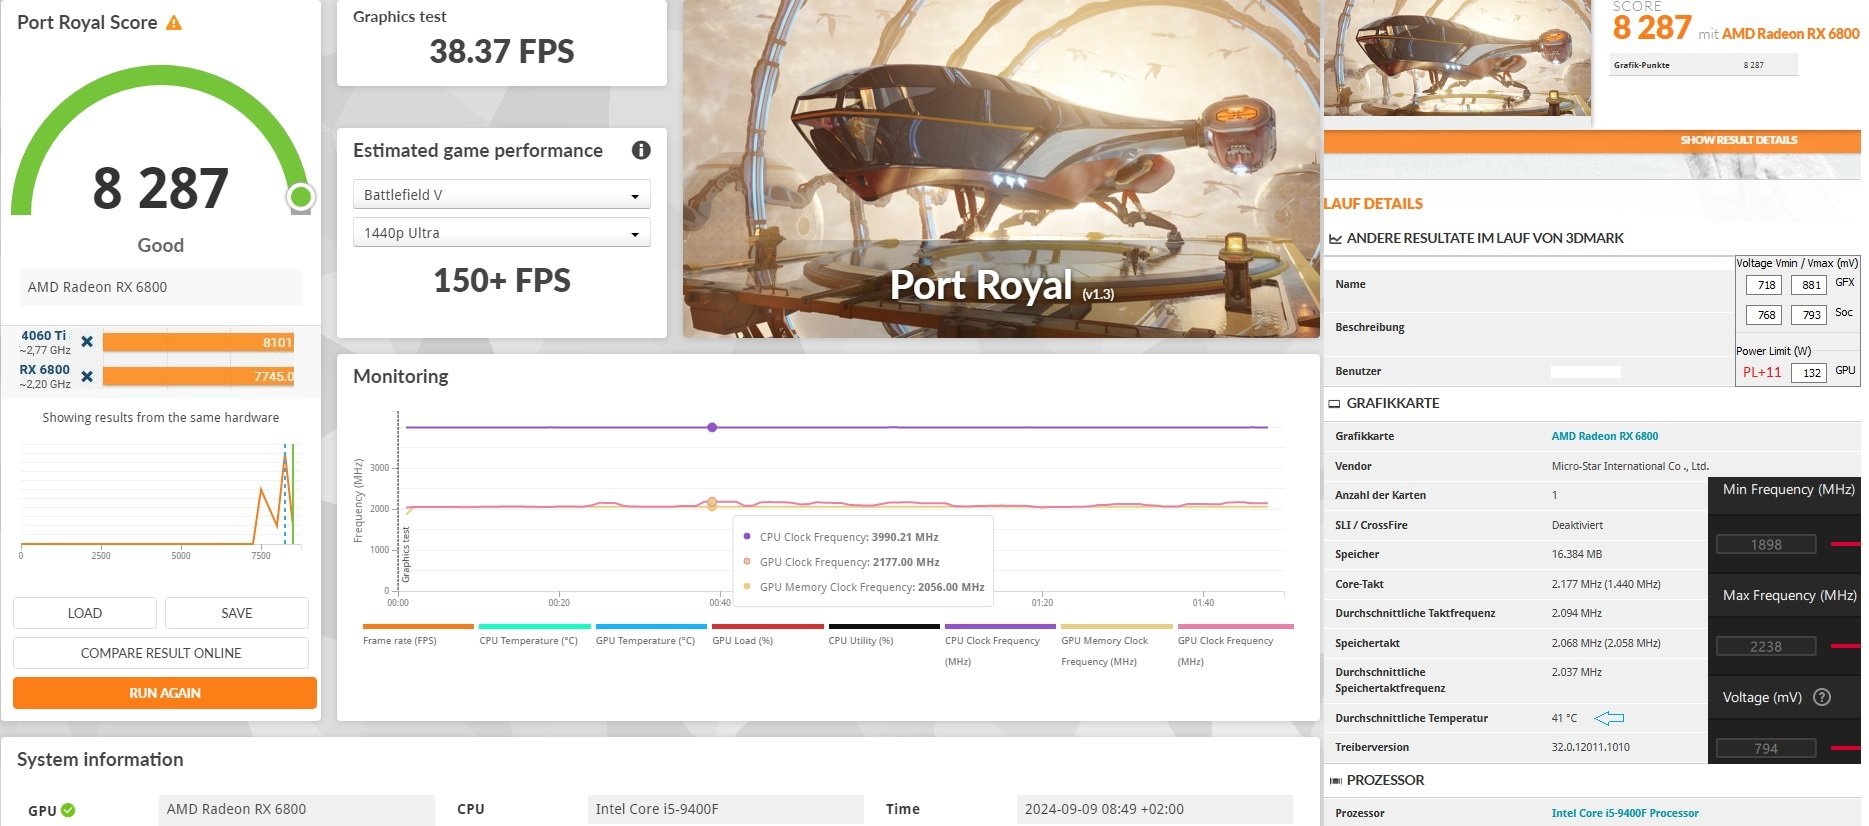Screen dimensions: 1869x826
Task: Click the Soc Vmax field showing 793
Action: click(1810, 315)
